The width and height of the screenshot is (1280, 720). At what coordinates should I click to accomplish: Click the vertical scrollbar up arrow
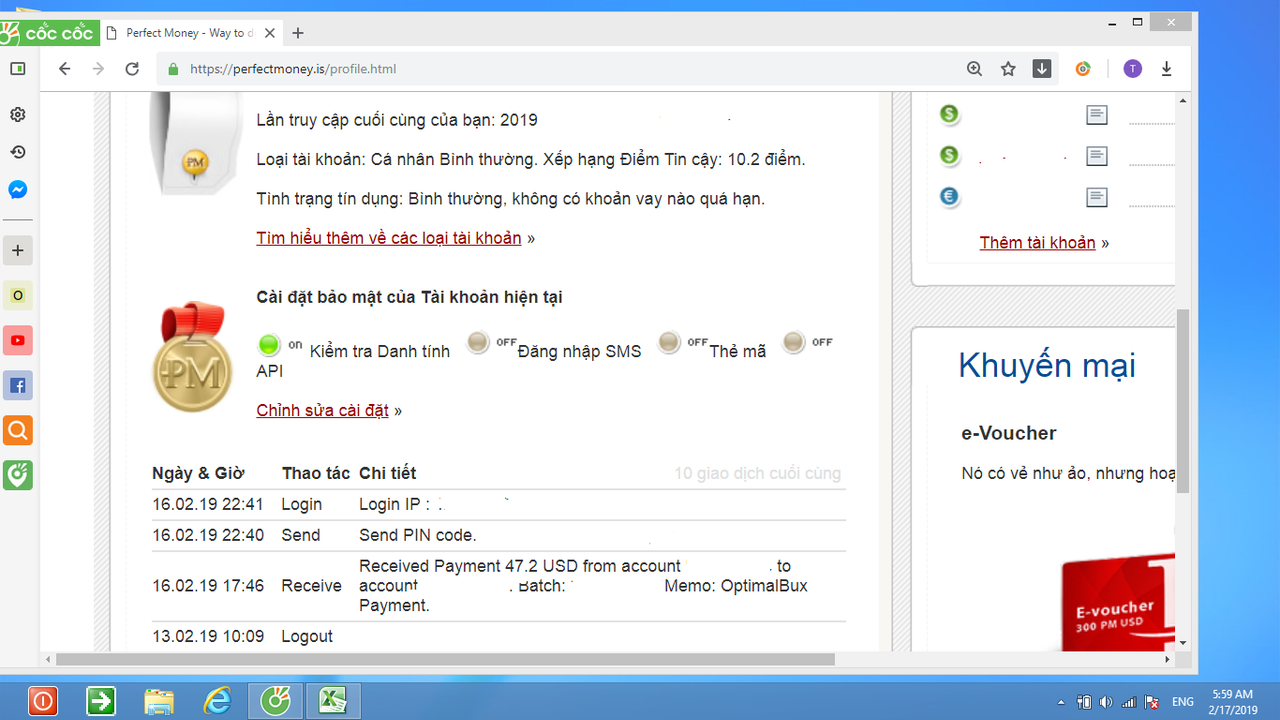[1183, 100]
